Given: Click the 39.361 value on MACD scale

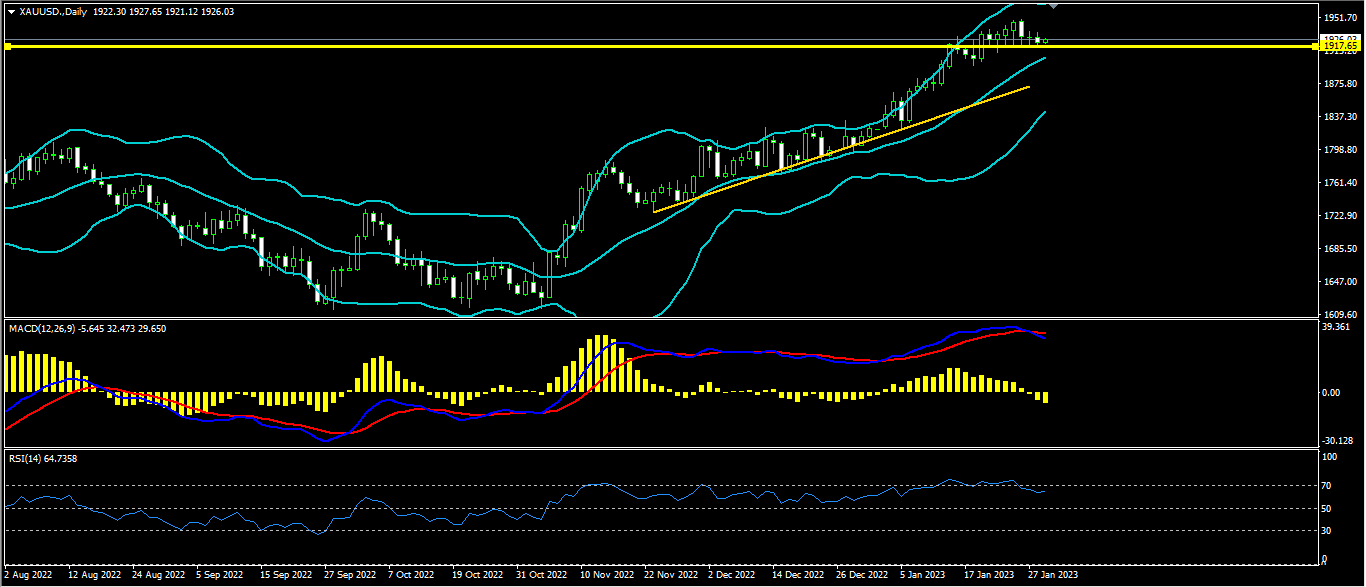Looking at the screenshot, I should 1336,327.
